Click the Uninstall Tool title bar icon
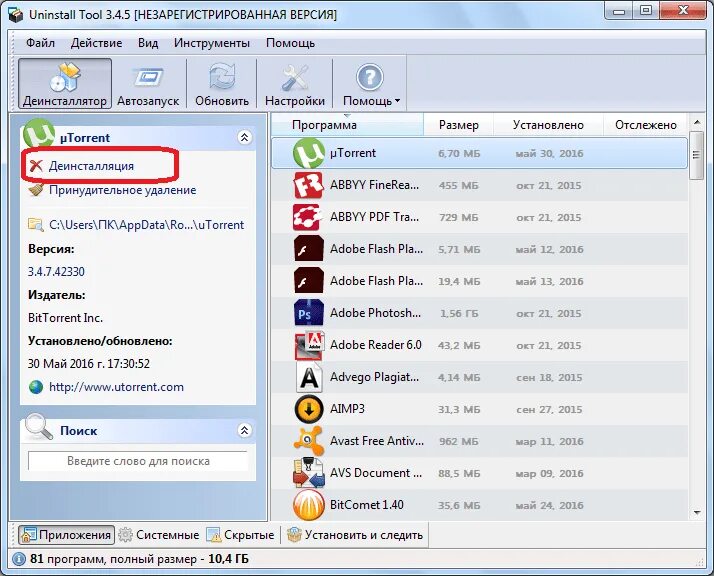This screenshot has height=576, width=714. coord(15,14)
